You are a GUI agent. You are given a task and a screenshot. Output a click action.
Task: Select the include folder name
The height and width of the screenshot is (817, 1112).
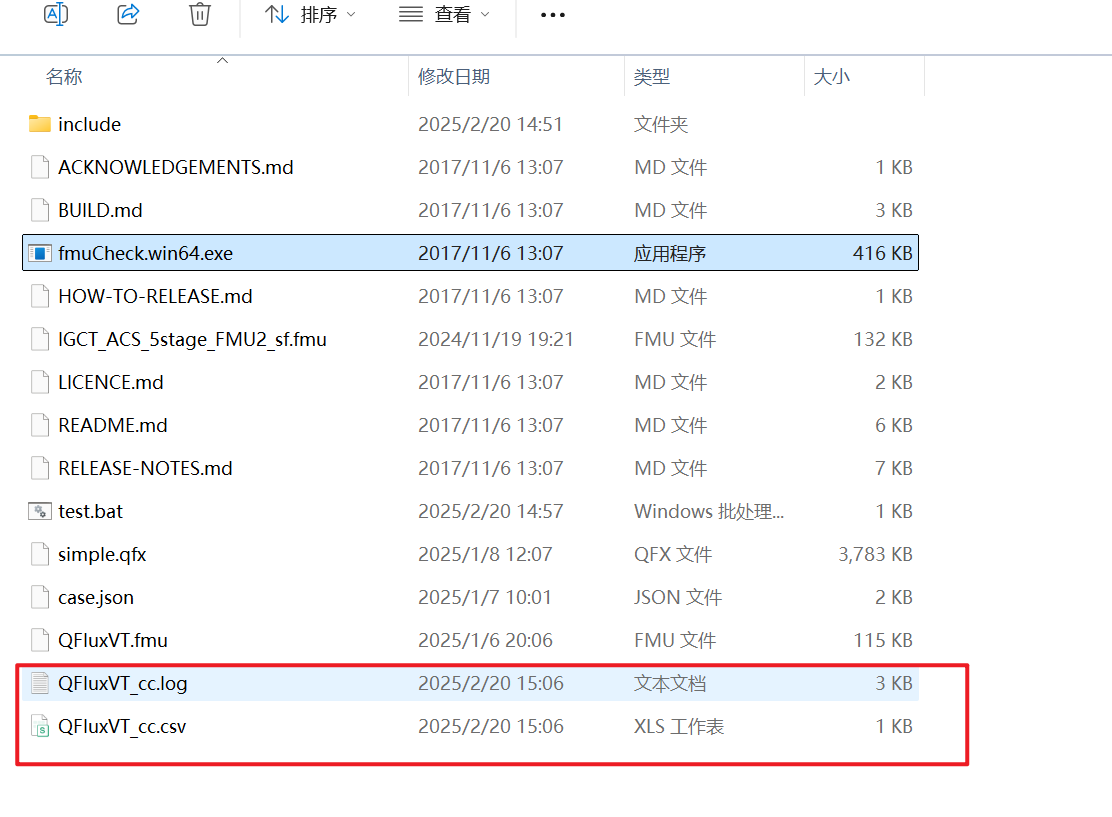89,124
